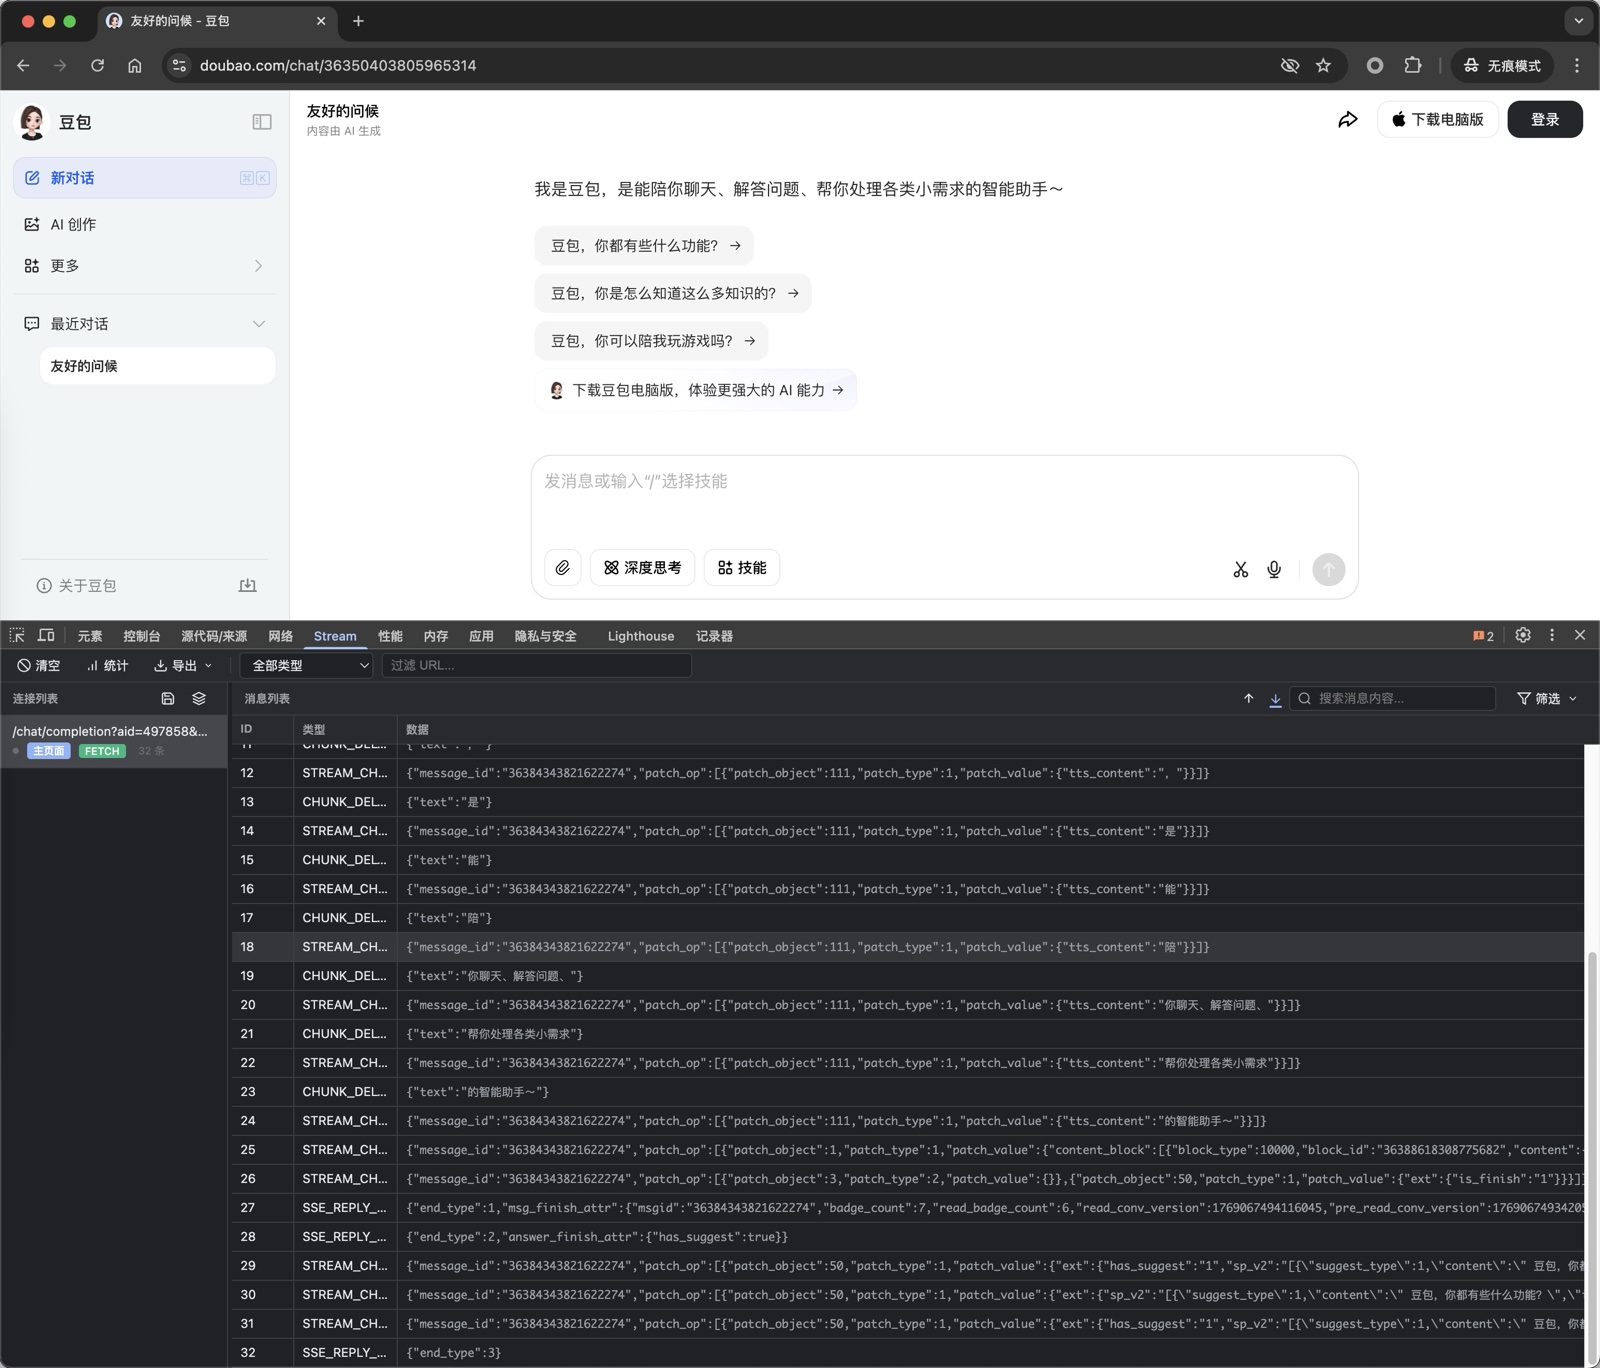This screenshot has width=1600, height=1368.
Task: Click the layers icon in 连接列表
Action: click(199, 699)
